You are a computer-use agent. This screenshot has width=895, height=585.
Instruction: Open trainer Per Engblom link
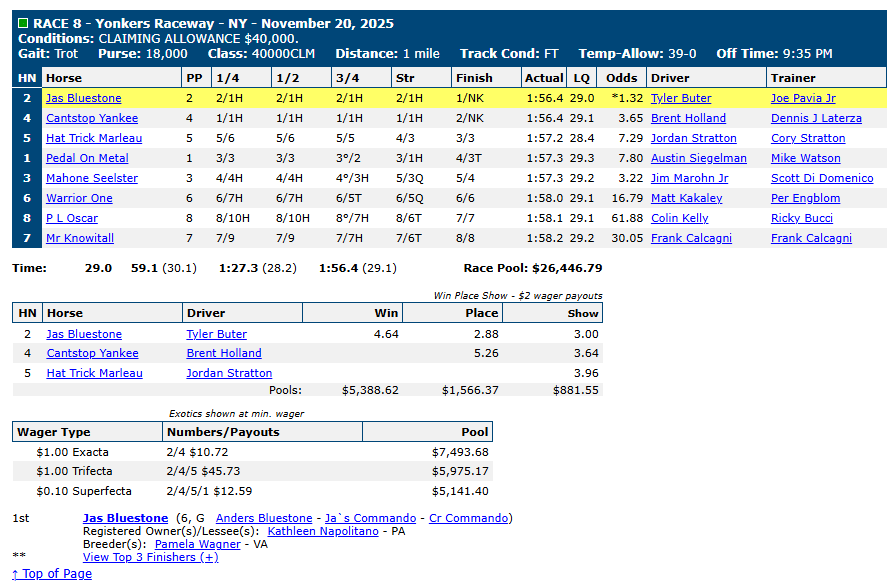point(805,198)
